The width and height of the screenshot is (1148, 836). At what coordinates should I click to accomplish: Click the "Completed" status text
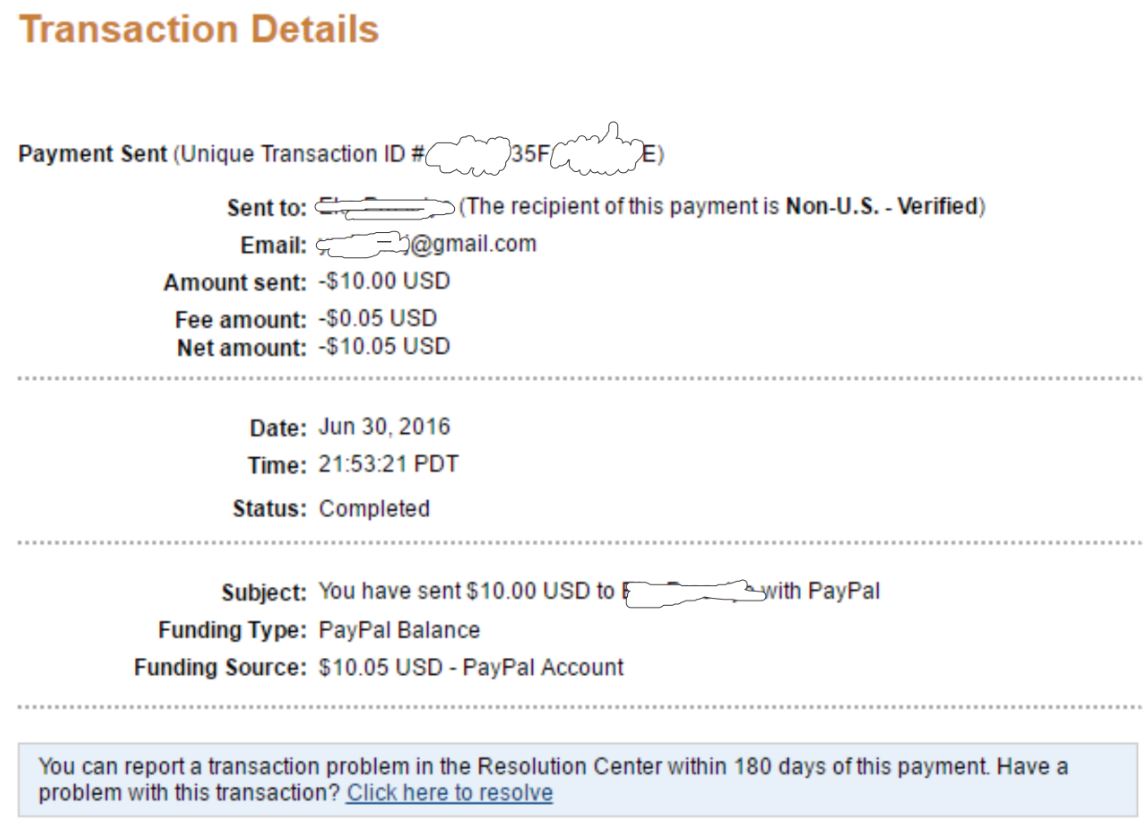(374, 509)
